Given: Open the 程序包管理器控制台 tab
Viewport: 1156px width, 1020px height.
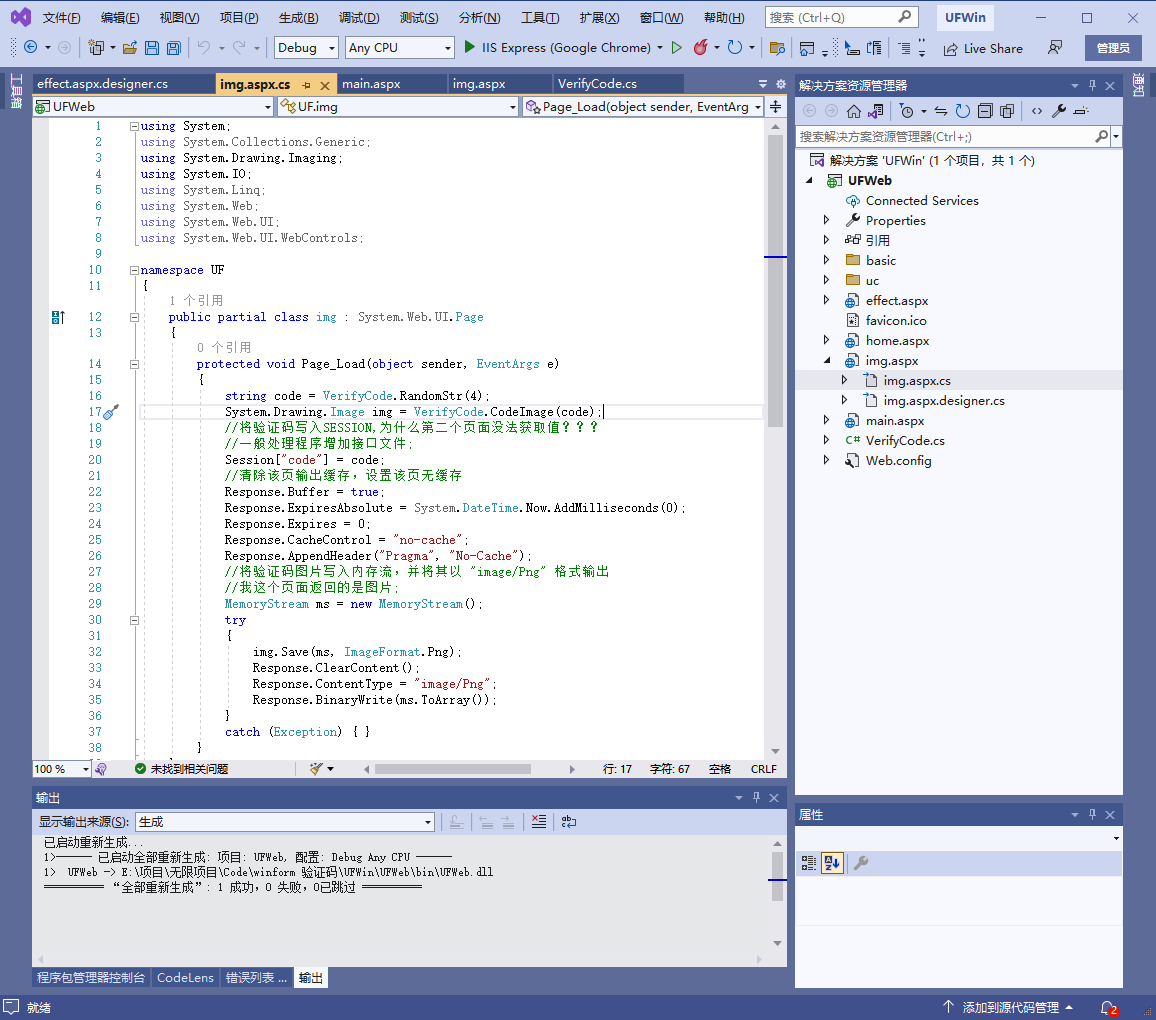Looking at the screenshot, I should 91,977.
